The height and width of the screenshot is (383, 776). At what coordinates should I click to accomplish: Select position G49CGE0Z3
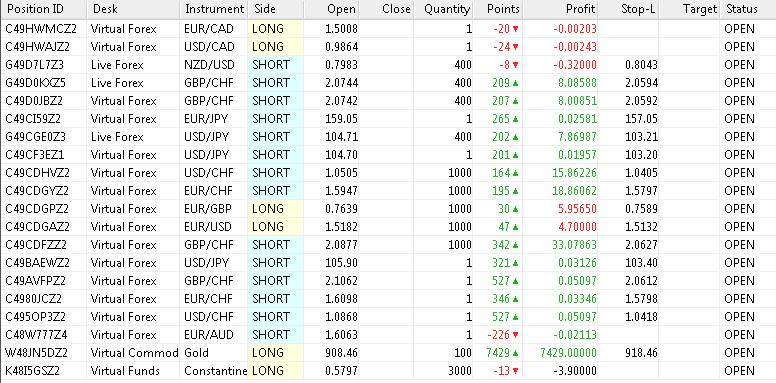(35, 137)
